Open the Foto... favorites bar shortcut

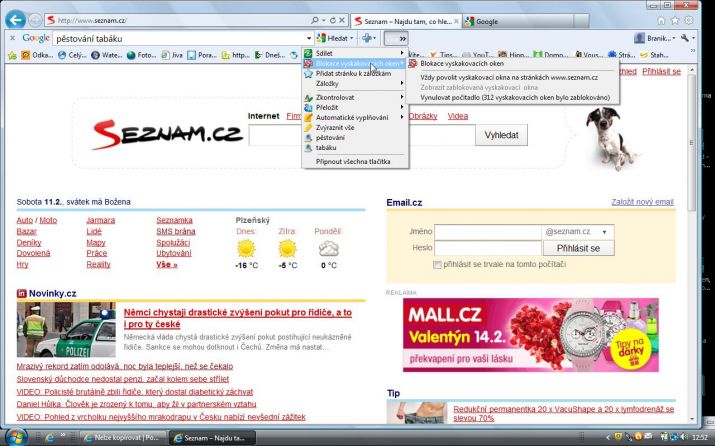coord(141,55)
